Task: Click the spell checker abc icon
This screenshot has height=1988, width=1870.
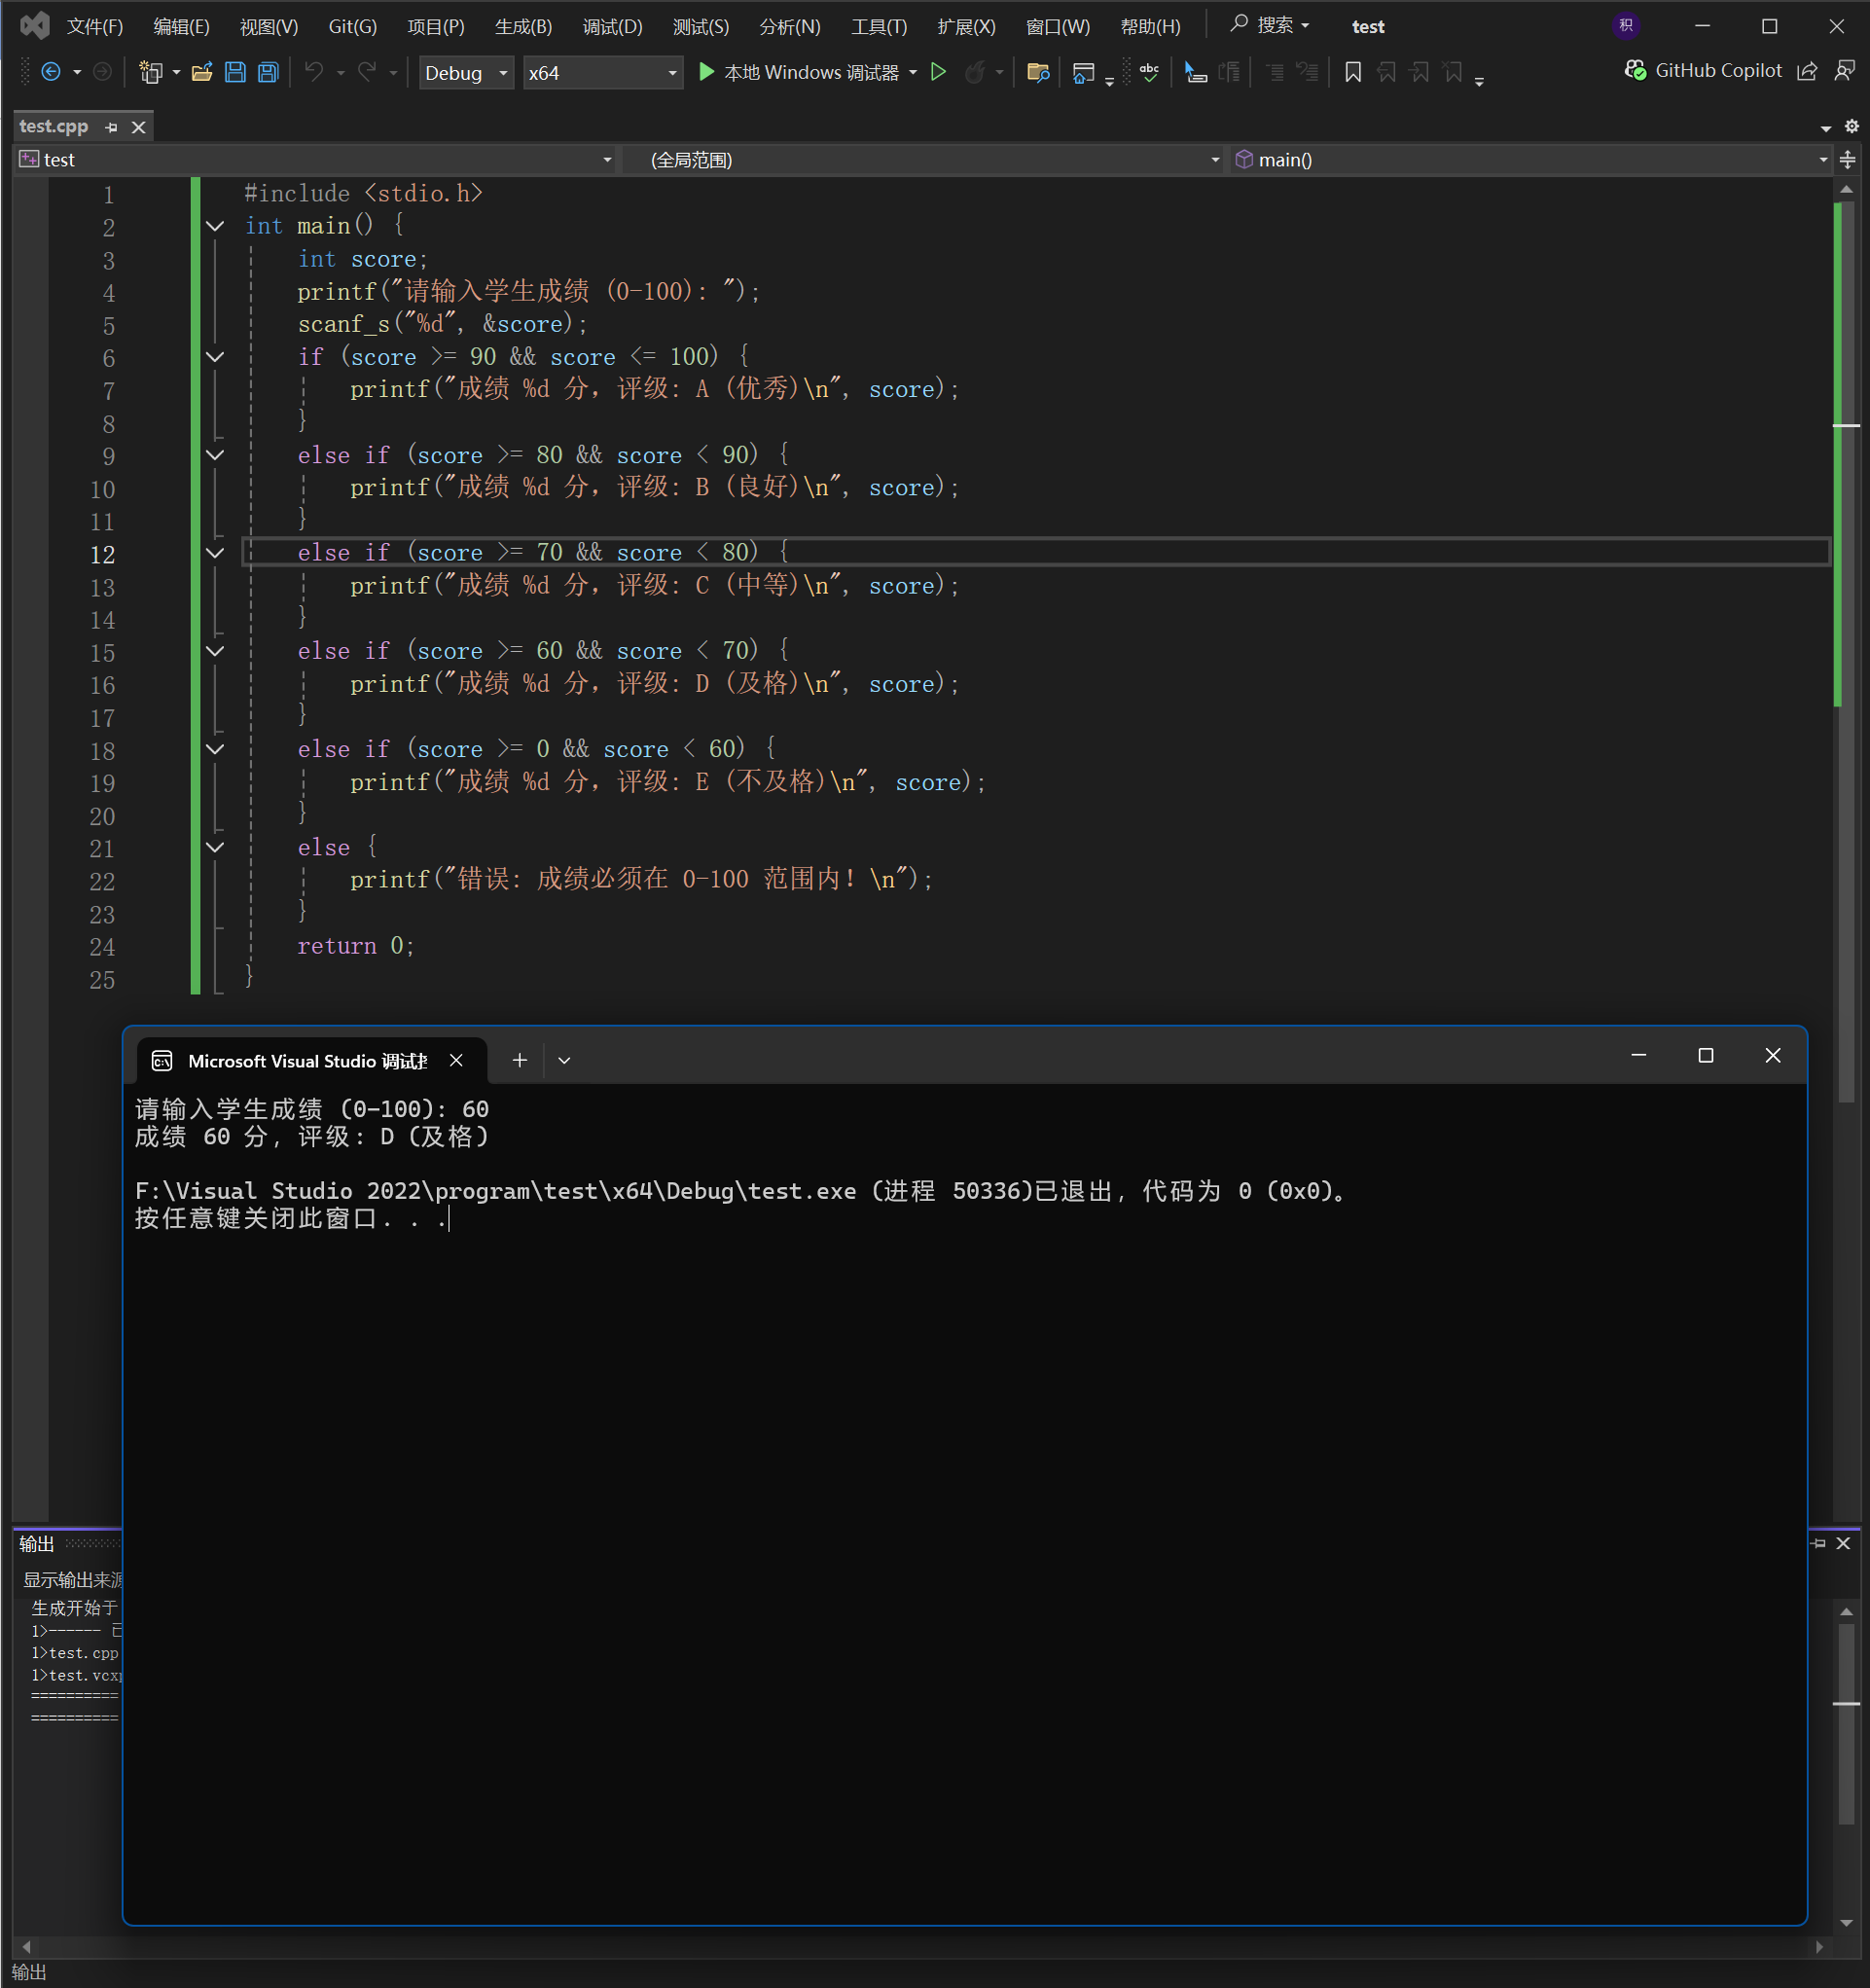Action: (1149, 72)
